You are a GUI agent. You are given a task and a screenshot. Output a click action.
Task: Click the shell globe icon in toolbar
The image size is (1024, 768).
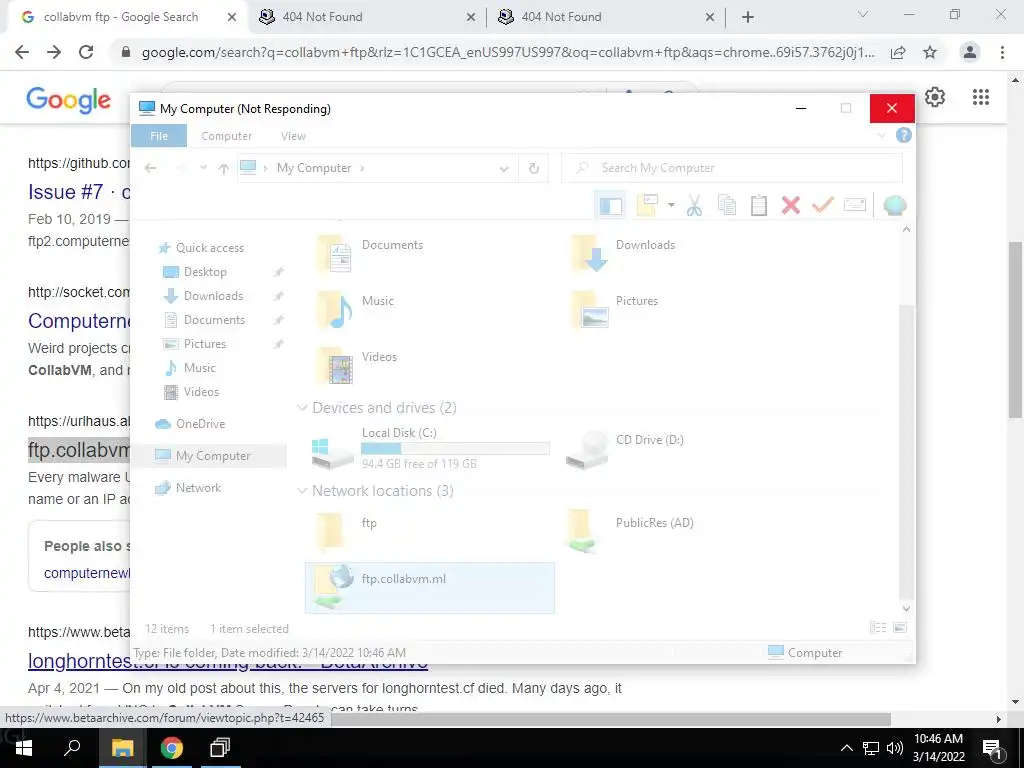895,206
